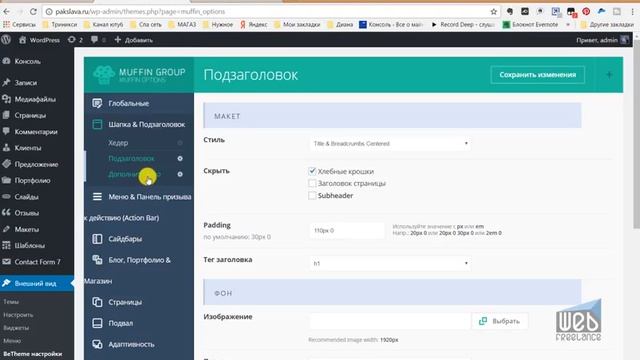
Task: Open the Pinterest extension icon
Action: click(586, 11)
